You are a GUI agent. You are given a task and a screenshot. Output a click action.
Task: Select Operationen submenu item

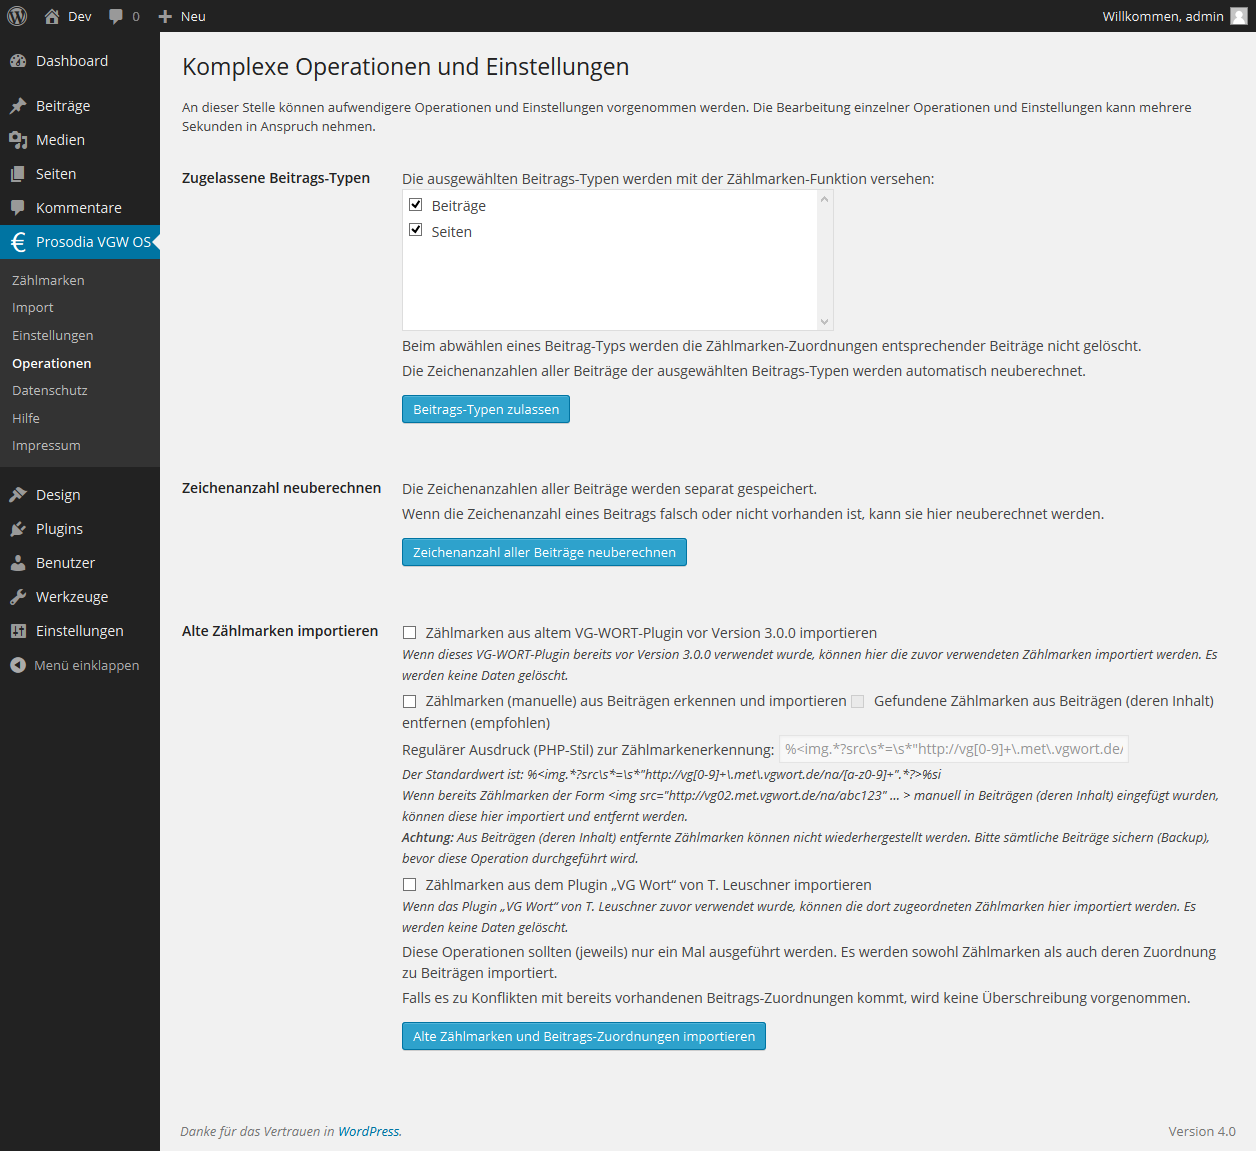[52, 364]
